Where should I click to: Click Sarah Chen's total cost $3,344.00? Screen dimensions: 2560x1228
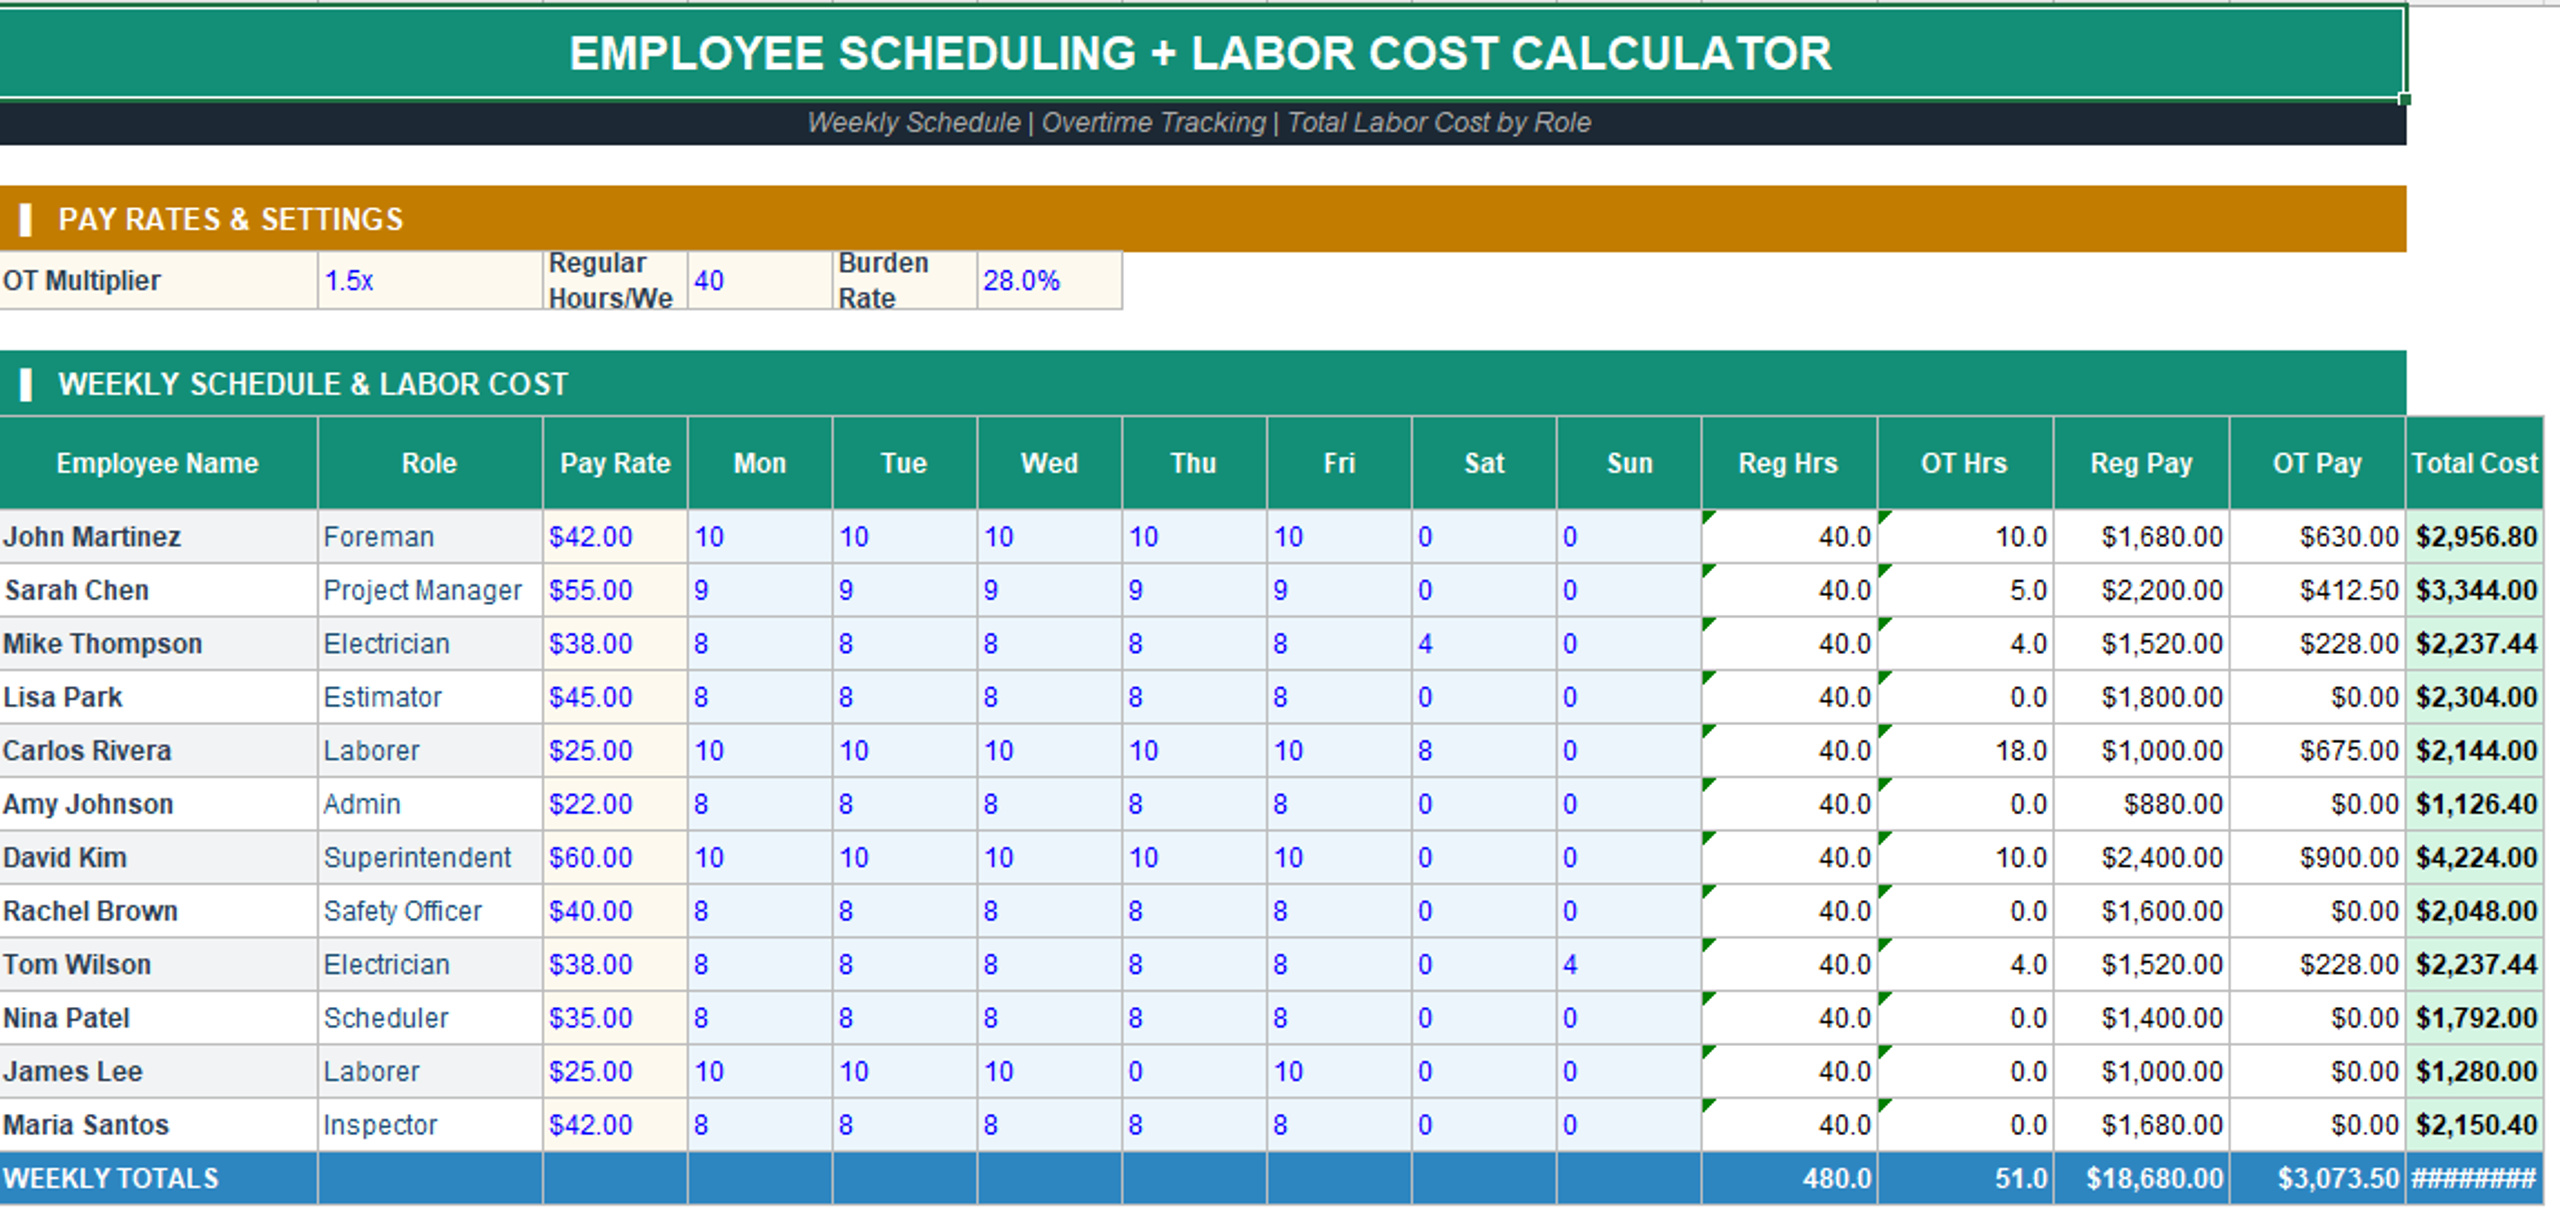pos(2474,591)
